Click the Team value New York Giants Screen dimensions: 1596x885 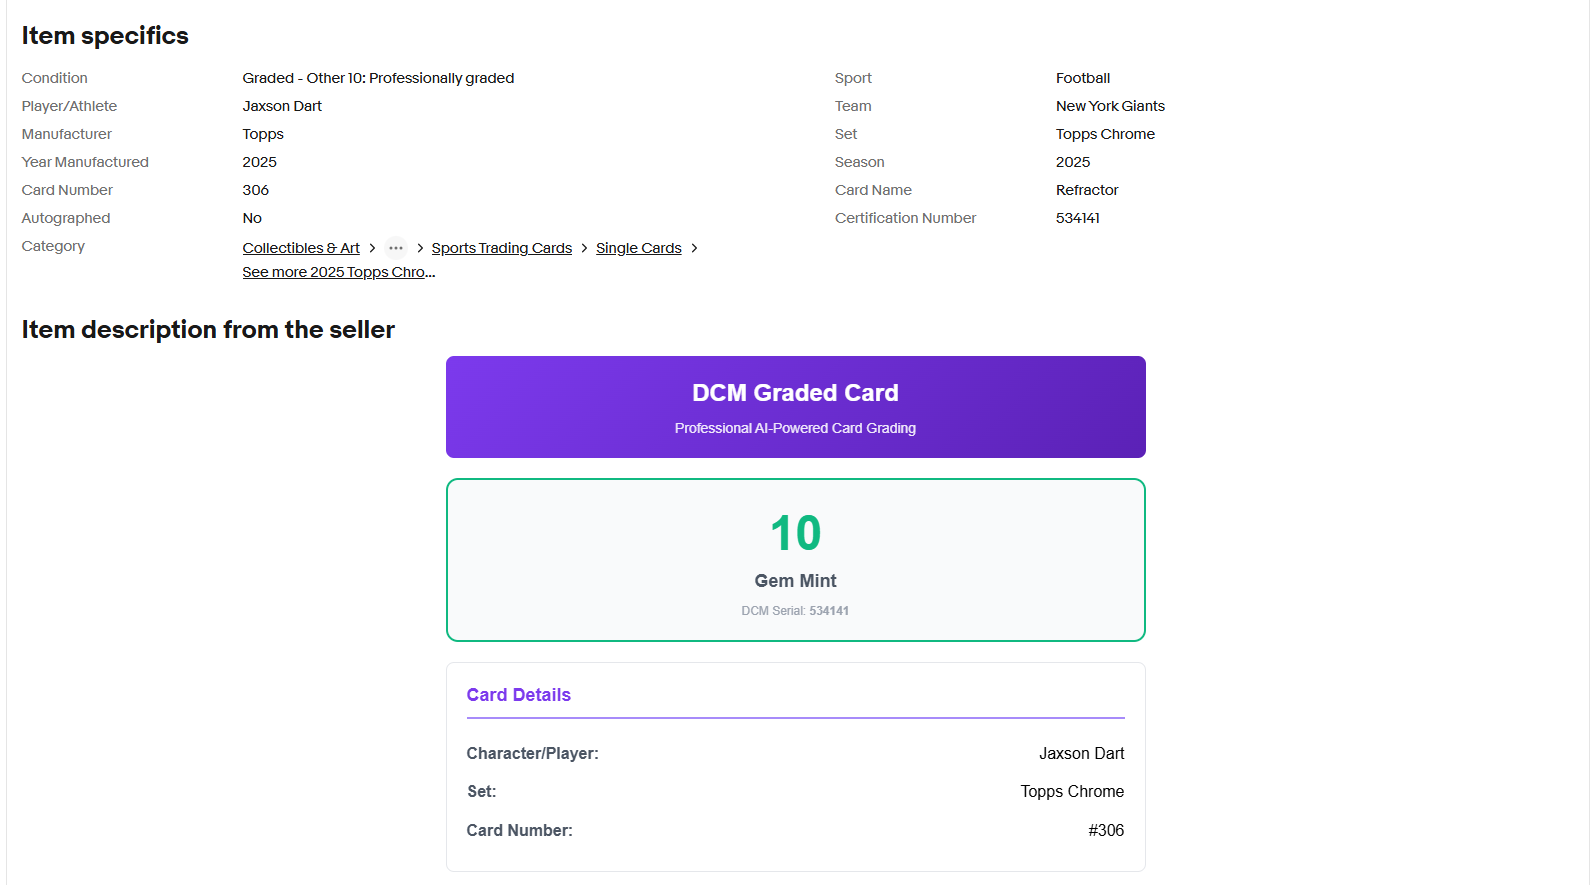tap(1110, 106)
